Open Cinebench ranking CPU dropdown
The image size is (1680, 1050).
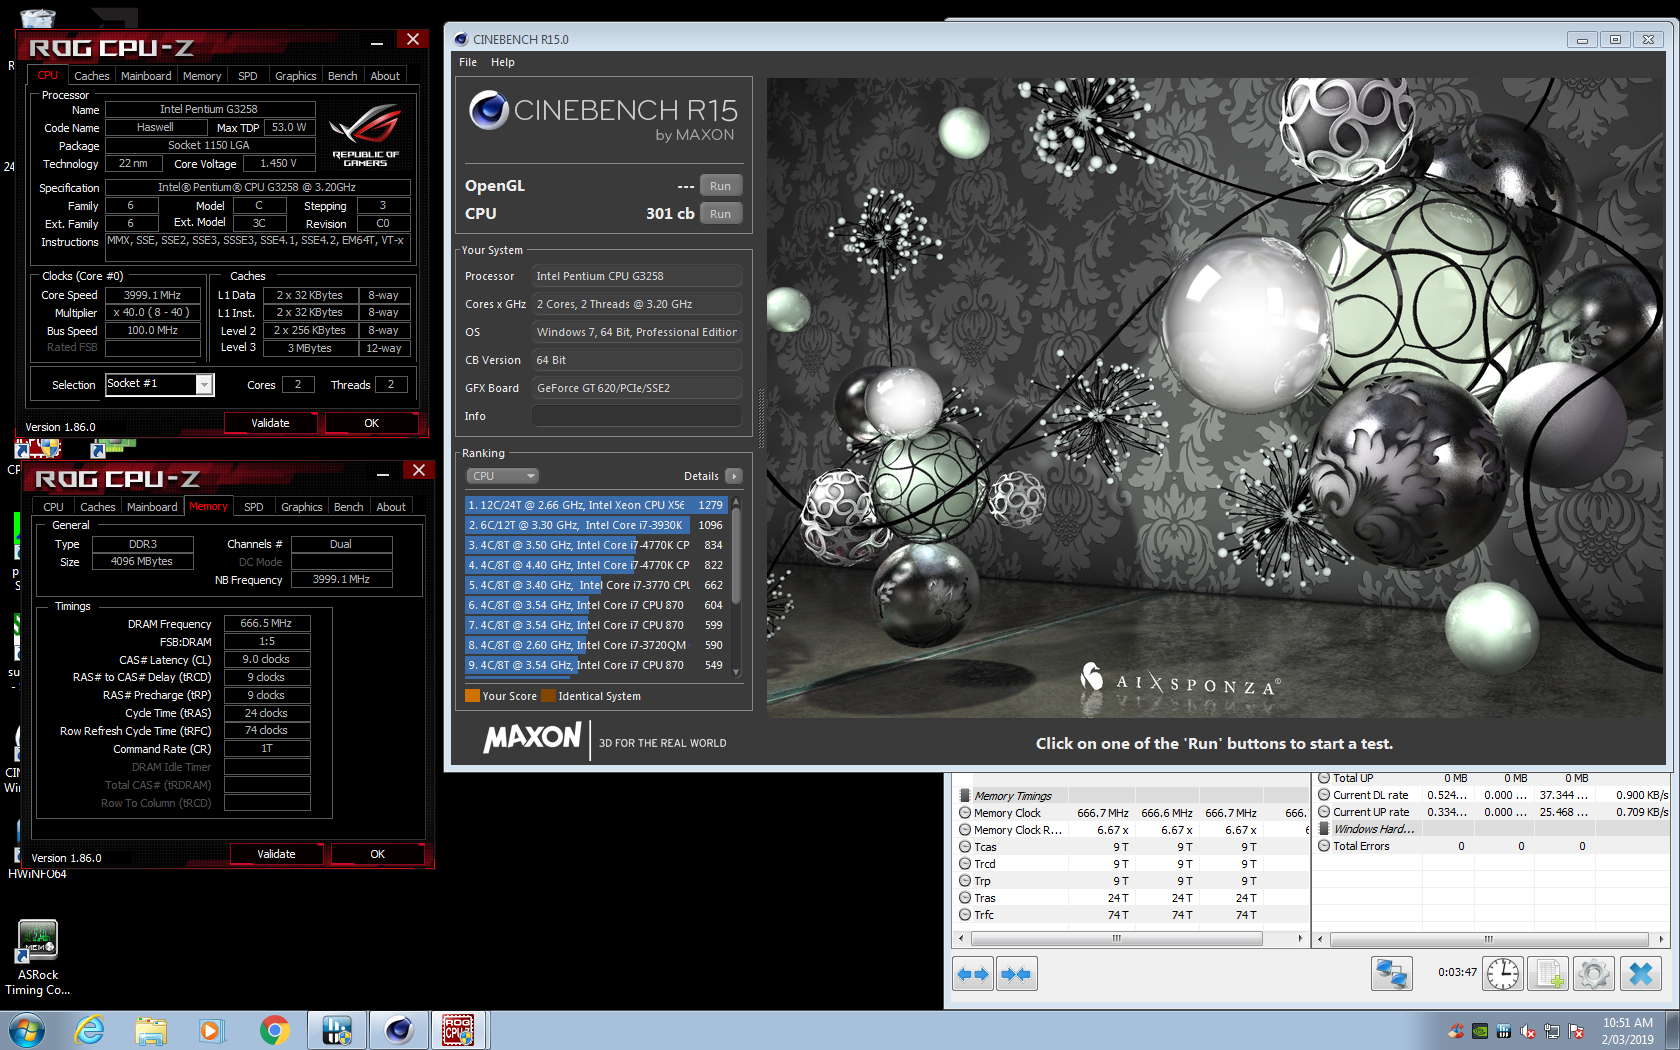[502, 476]
